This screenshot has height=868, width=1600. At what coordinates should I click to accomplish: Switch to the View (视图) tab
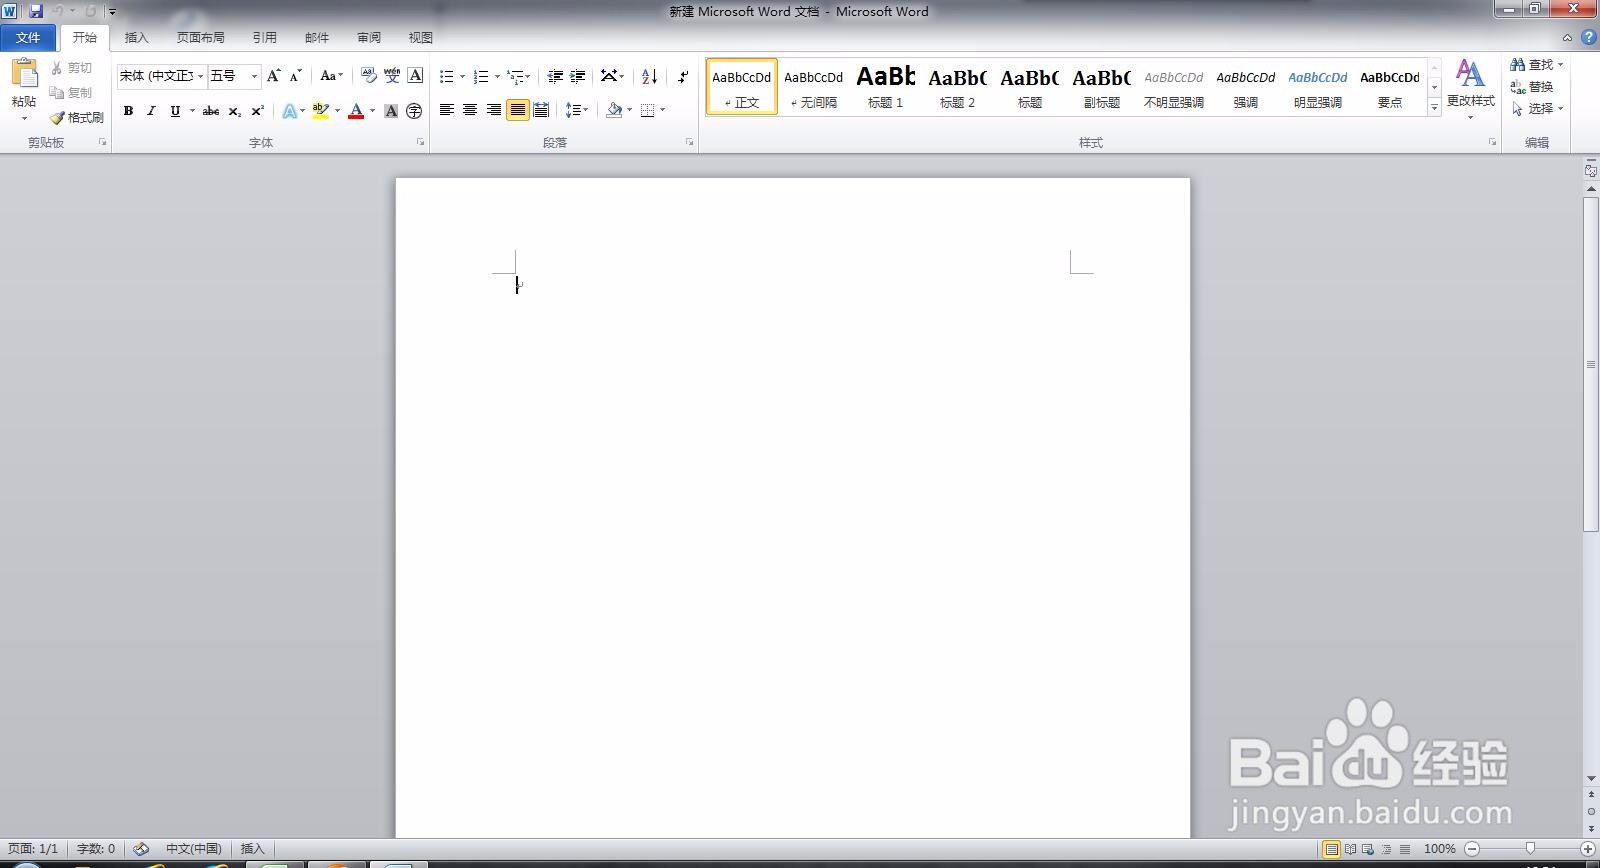click(x=420, y=38)
